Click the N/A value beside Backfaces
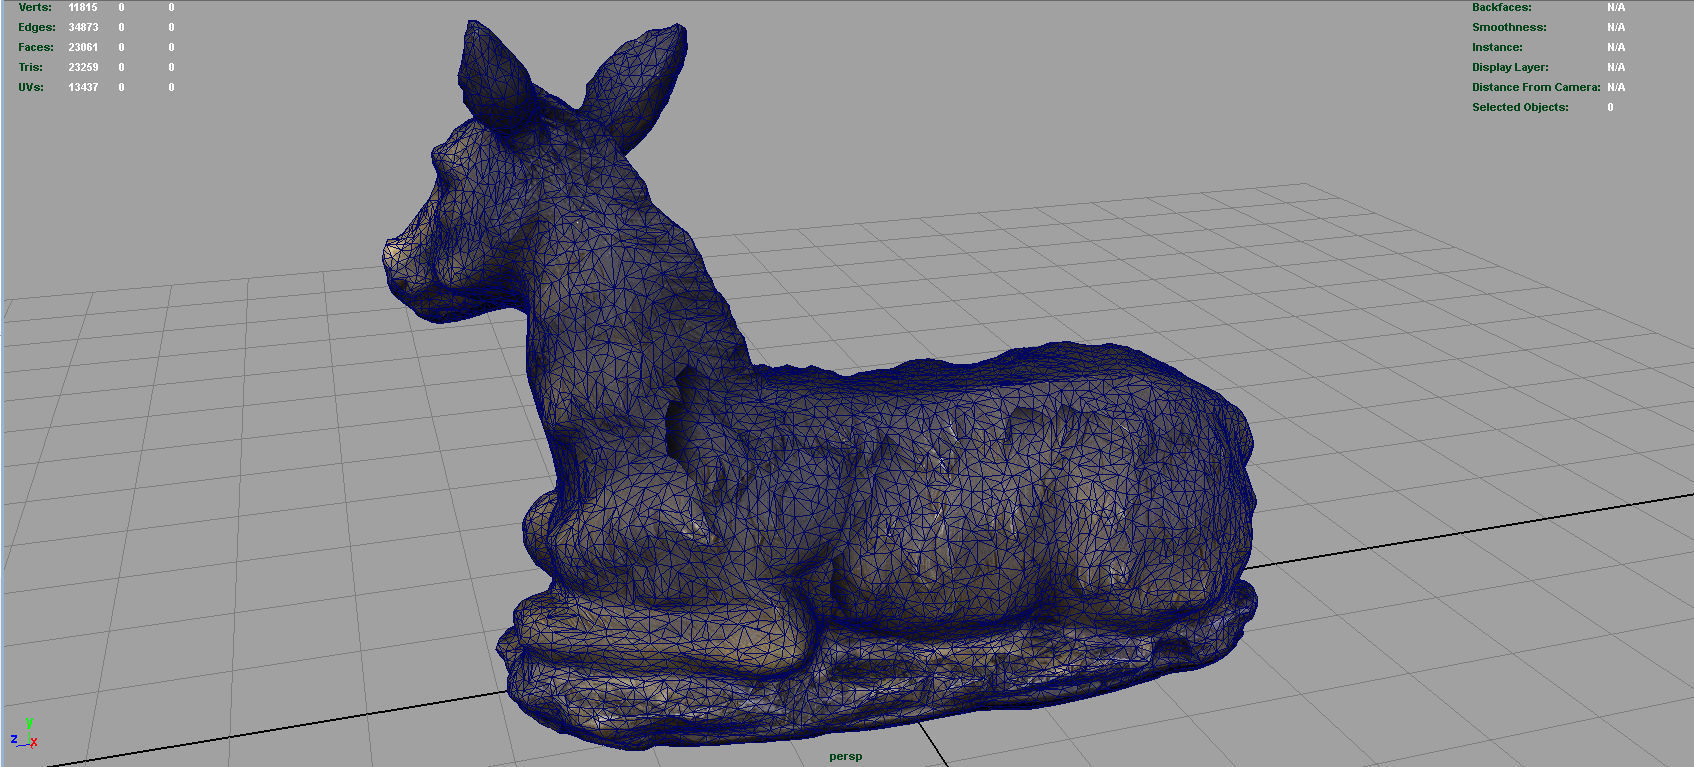1694x767 pixels. pyautogui.click(x=1616, y=7)
